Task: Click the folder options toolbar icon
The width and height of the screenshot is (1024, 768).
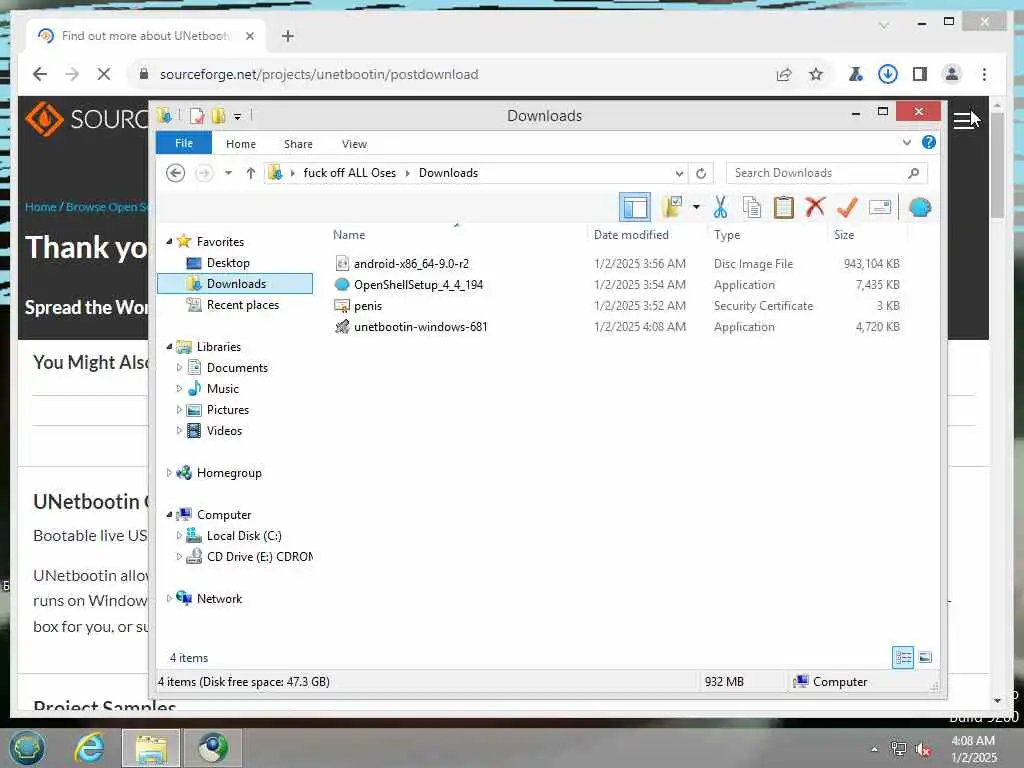Action: coord(672,208)
